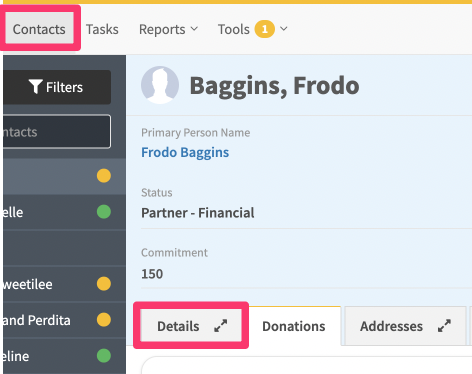
Task: Click the green status dot beside 'elle' contact
Action: coord(104,212)
